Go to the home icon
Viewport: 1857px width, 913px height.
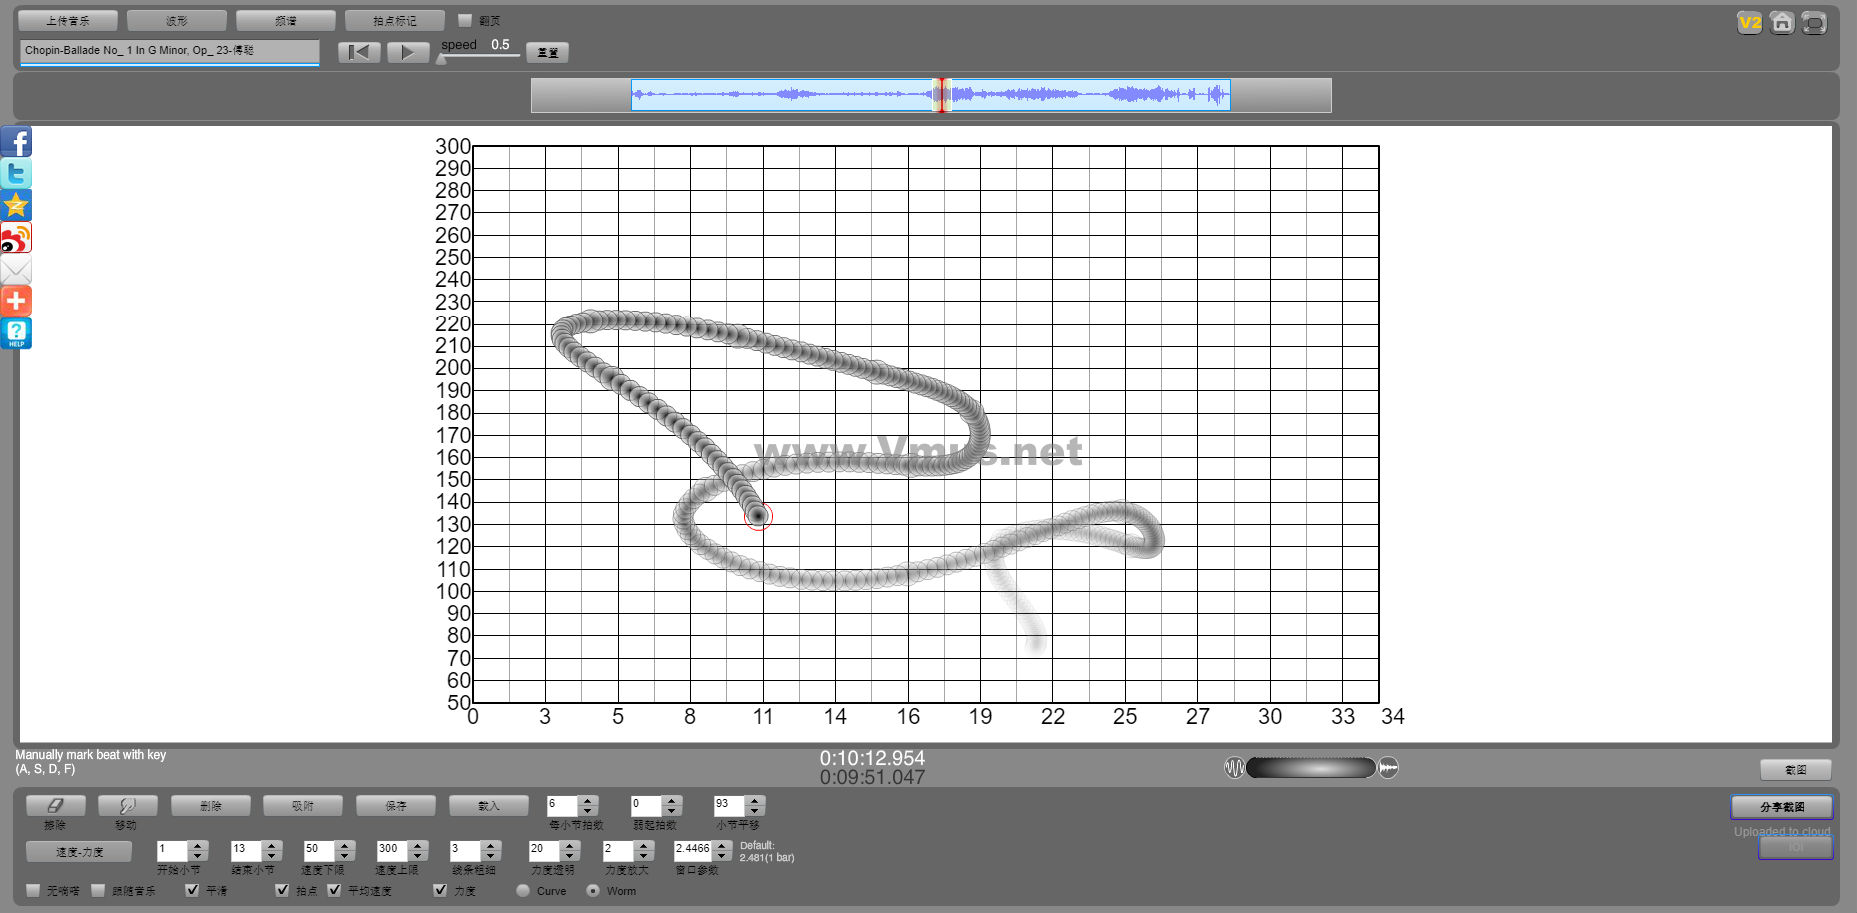[1781, 23]
